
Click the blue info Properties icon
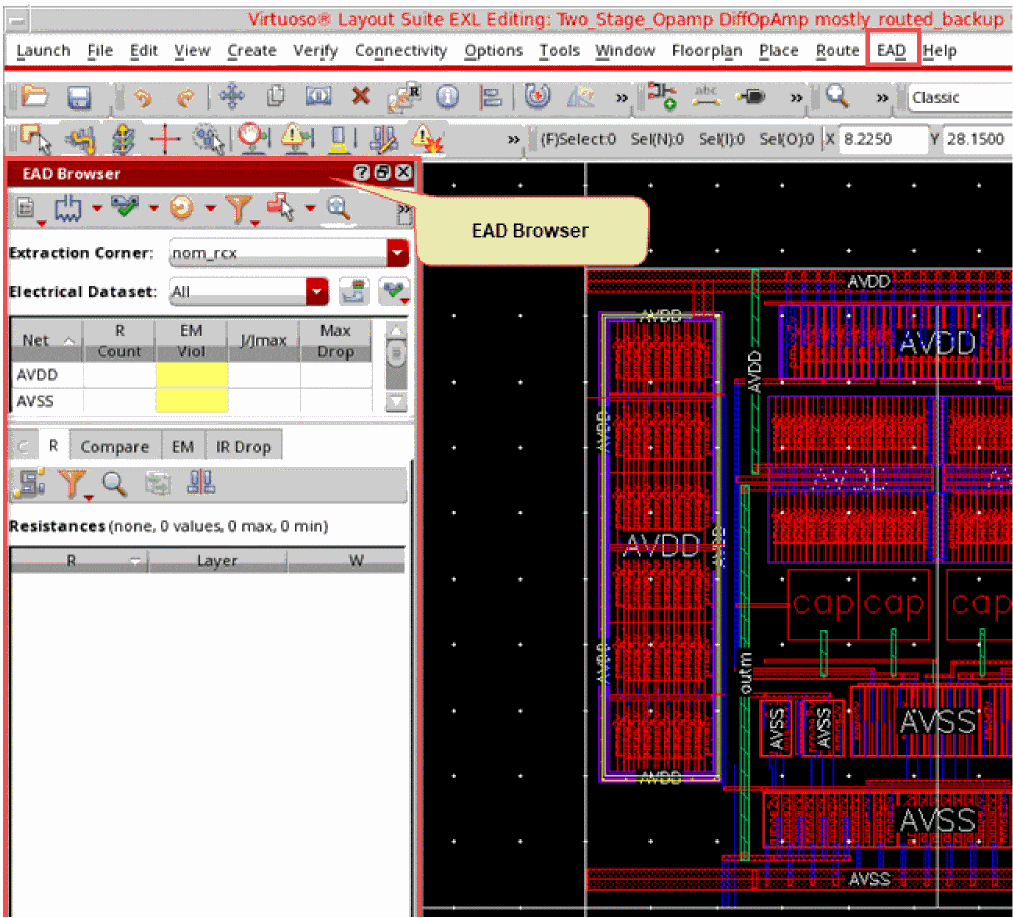(x=447, y=97)
